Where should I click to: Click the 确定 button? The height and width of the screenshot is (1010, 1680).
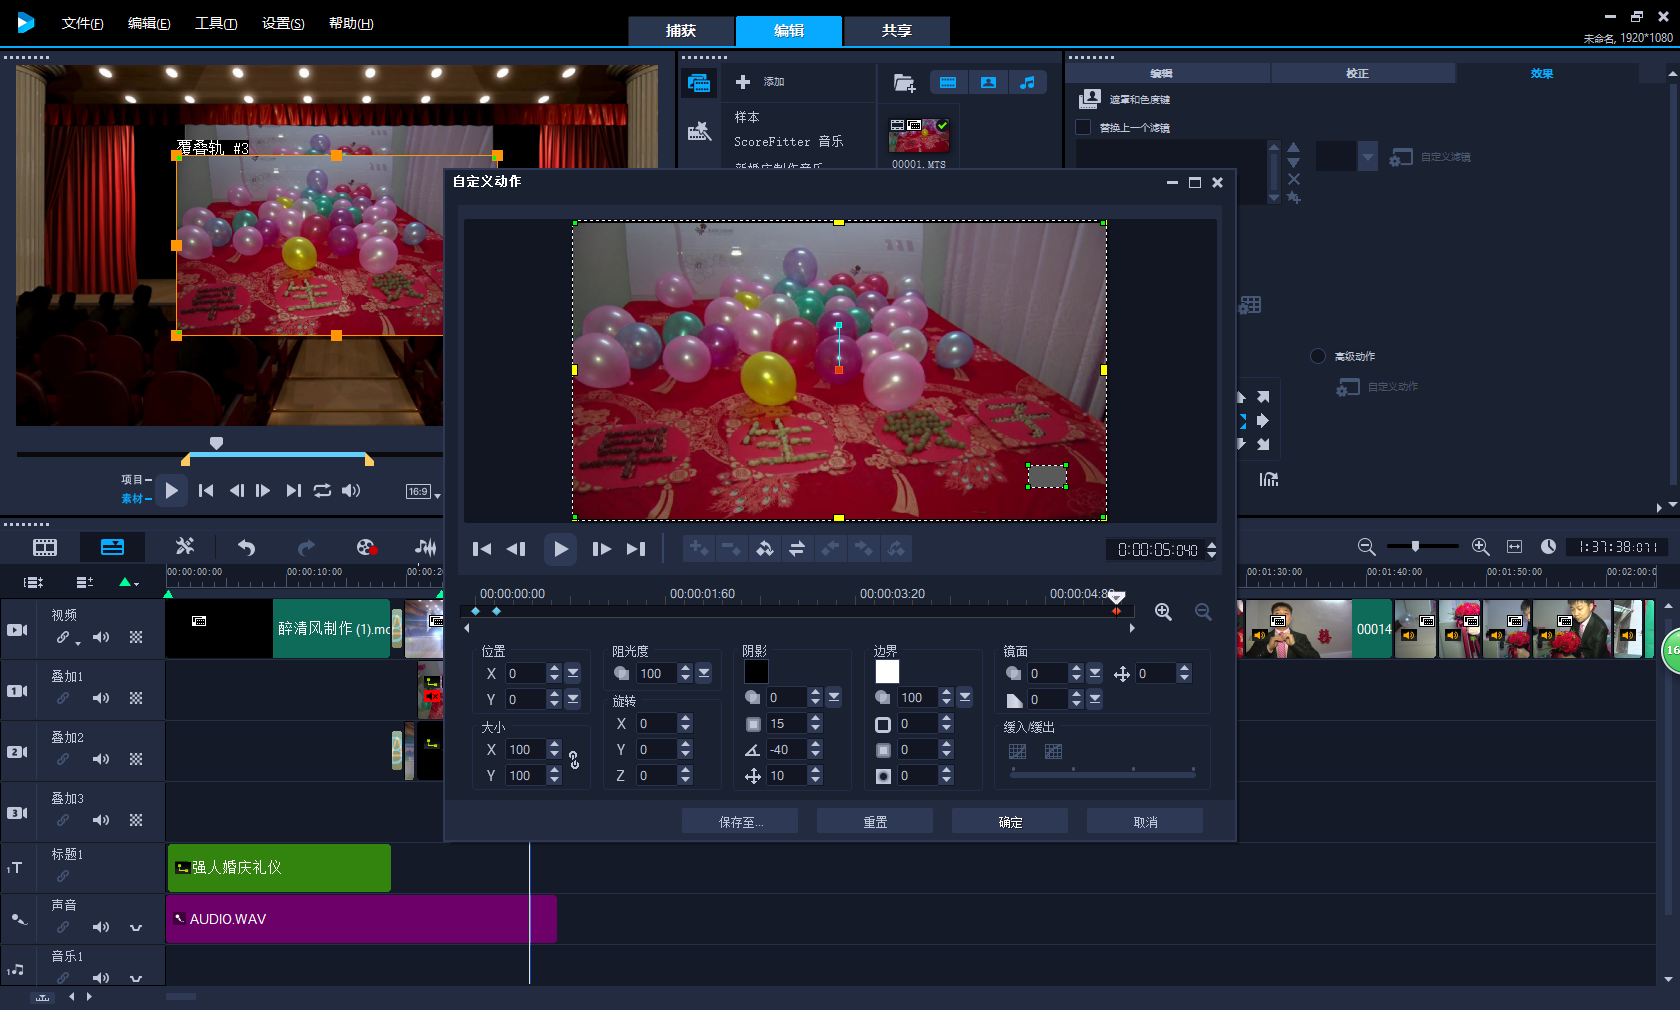pos(1010,822)
